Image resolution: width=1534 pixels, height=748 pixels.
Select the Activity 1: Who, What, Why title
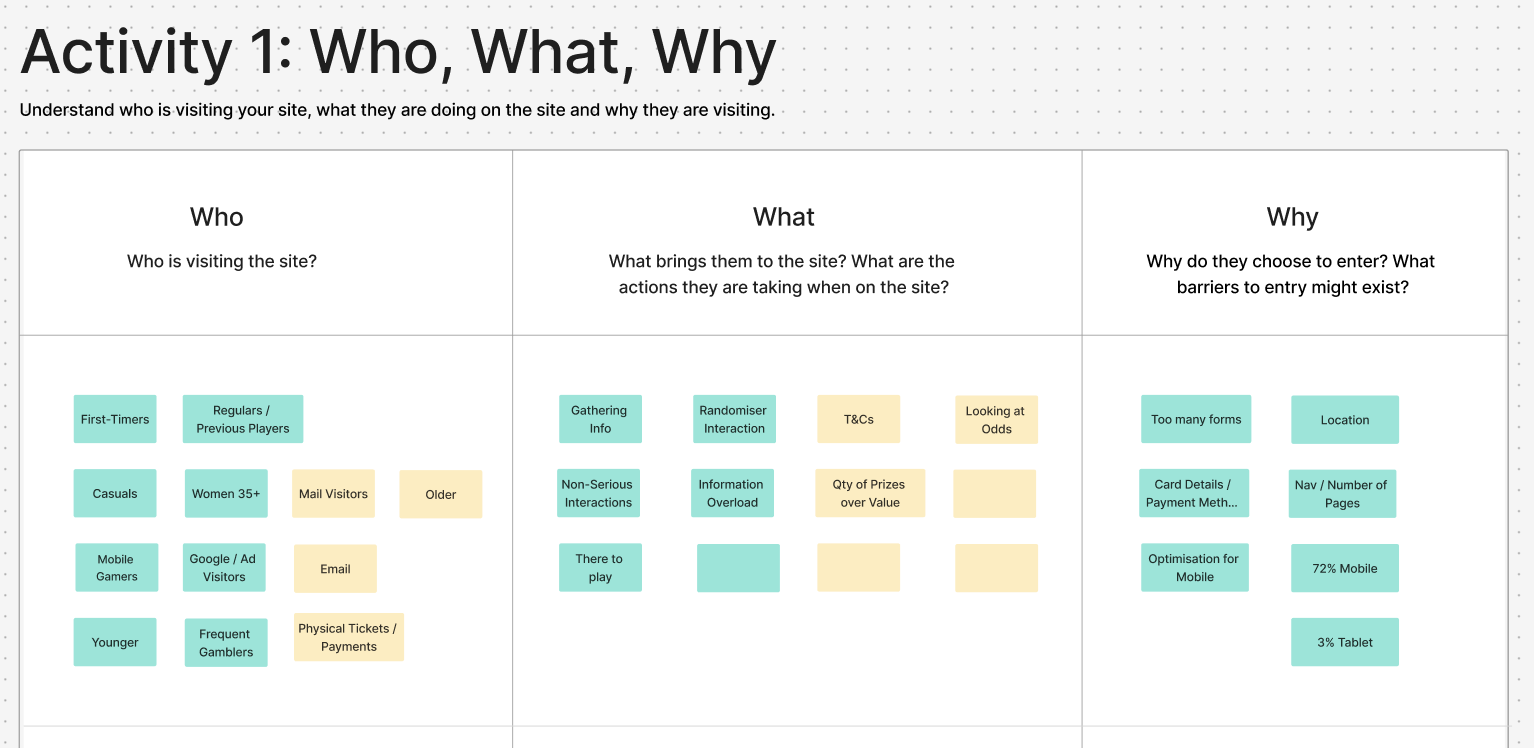398,52
